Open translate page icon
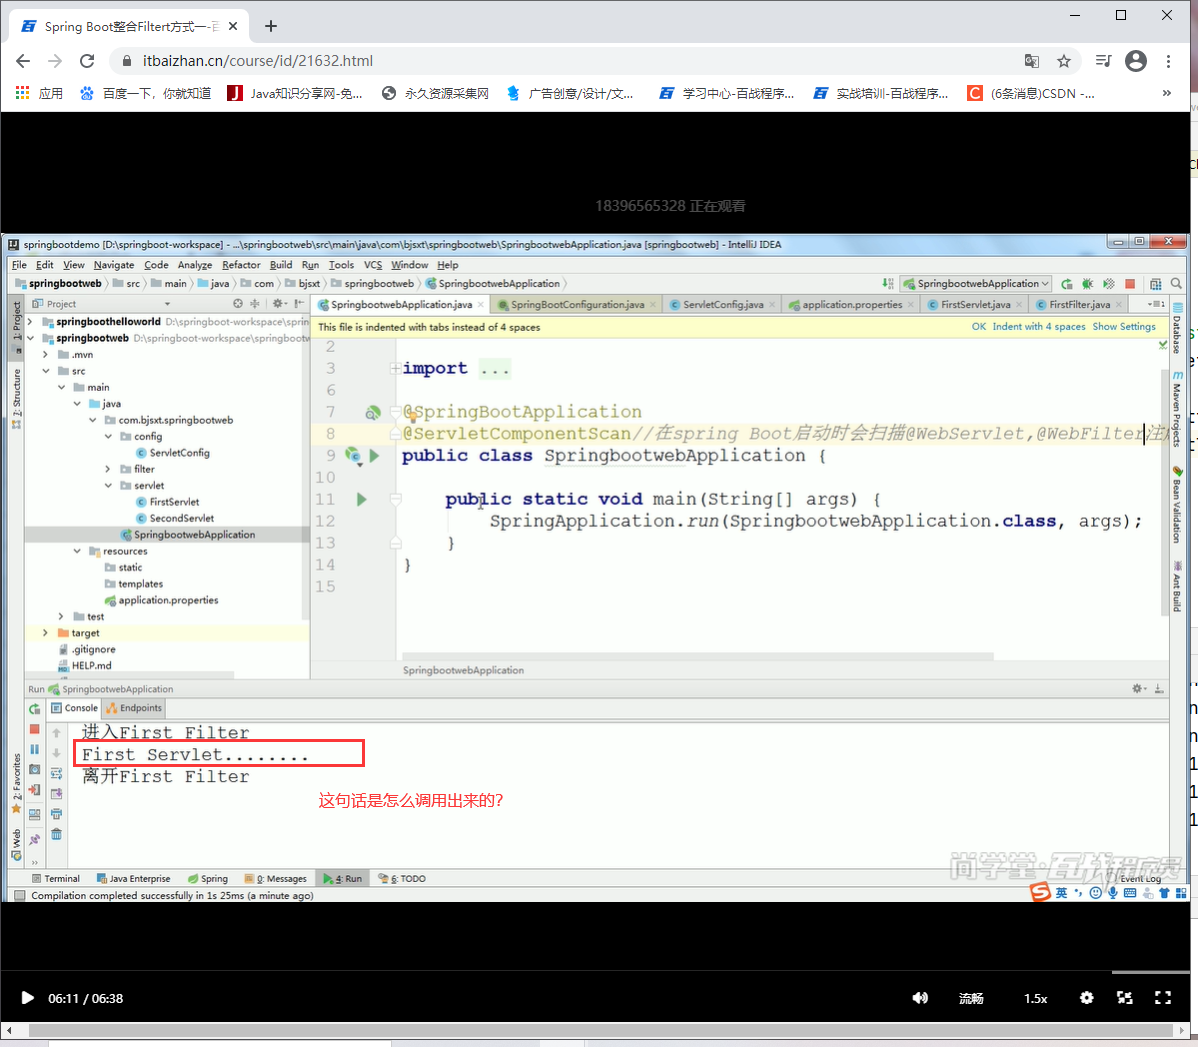This screenshot has width=1198, height=1047. point(1031,61)
